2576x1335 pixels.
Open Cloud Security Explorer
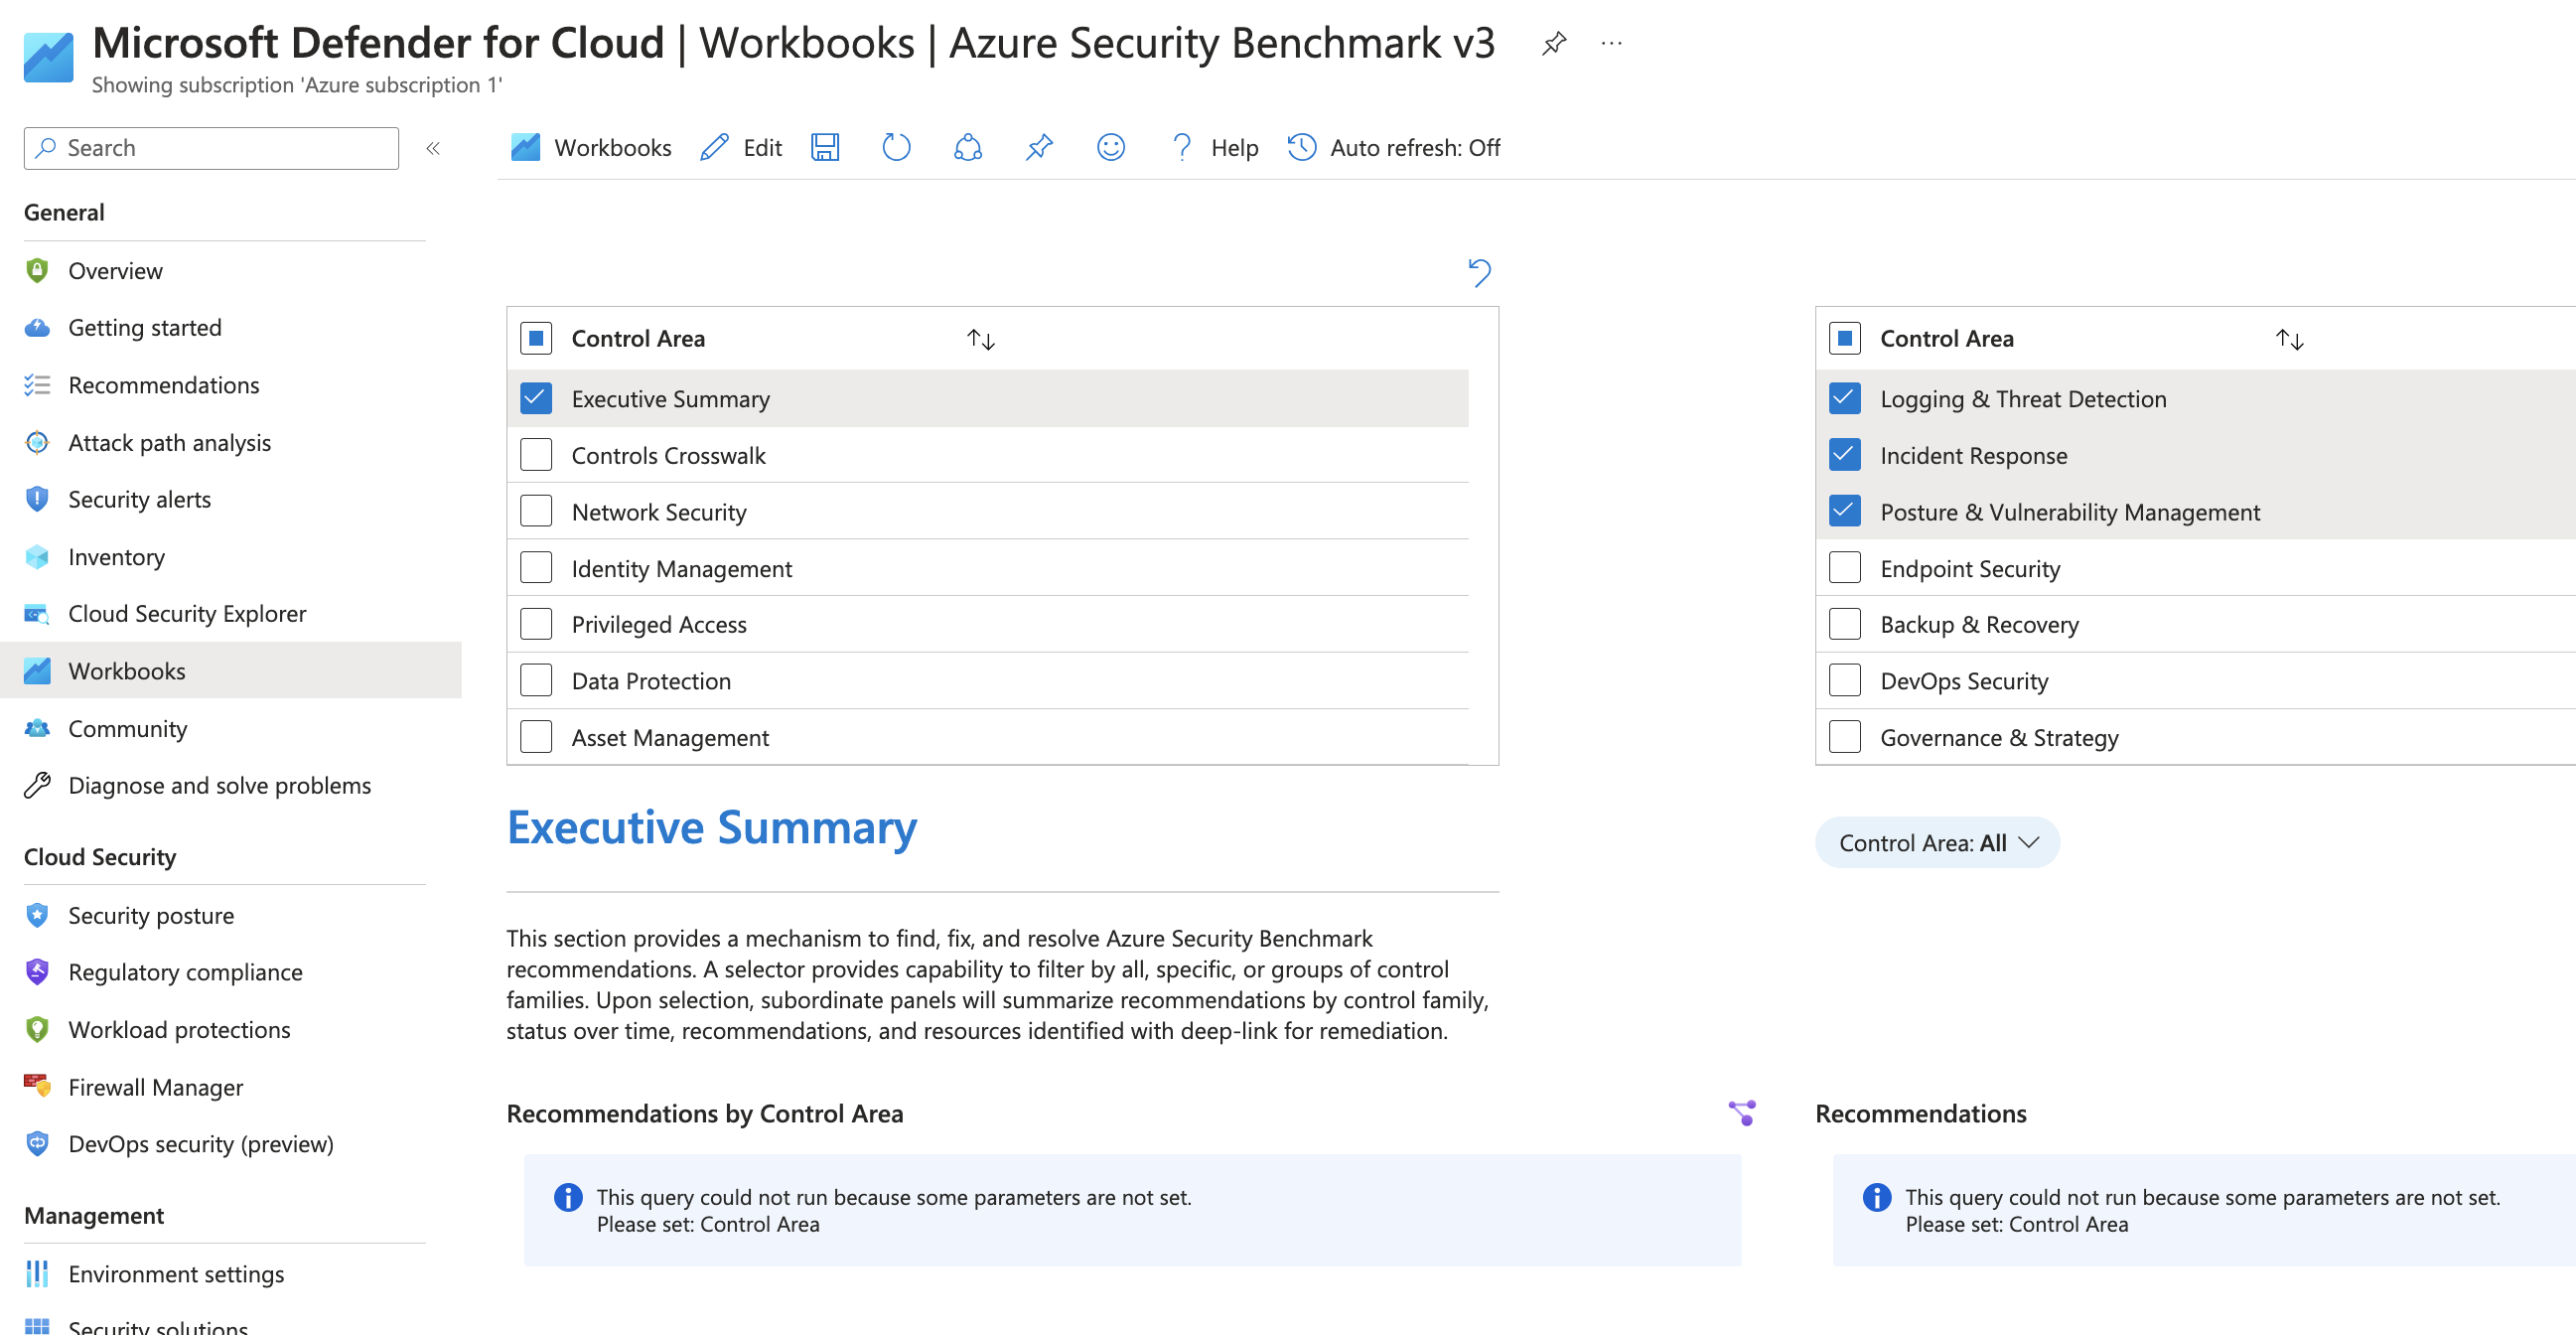tap(230, 614)
